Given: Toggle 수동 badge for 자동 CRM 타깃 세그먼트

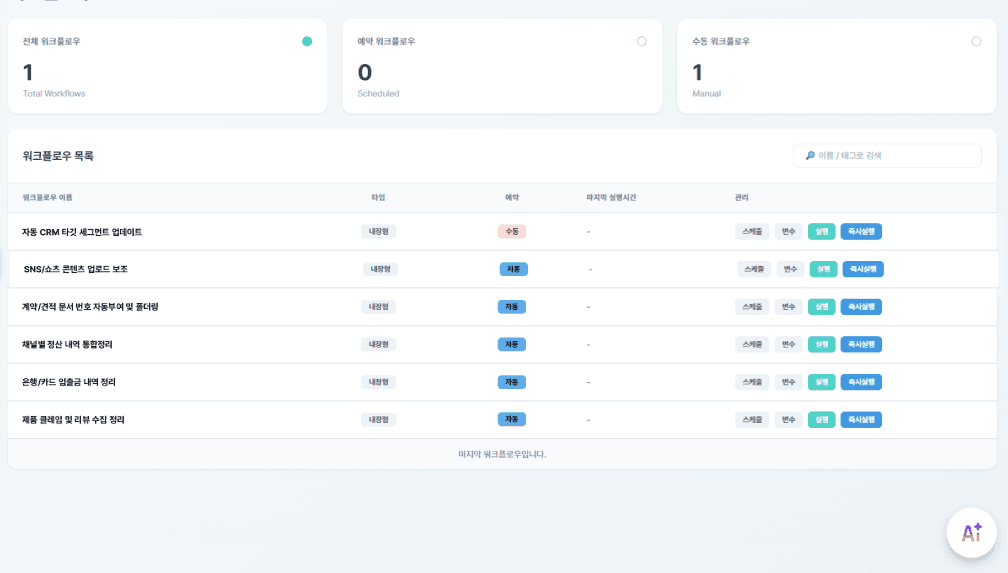Looking at the screenshot, I should click(511, 231).
